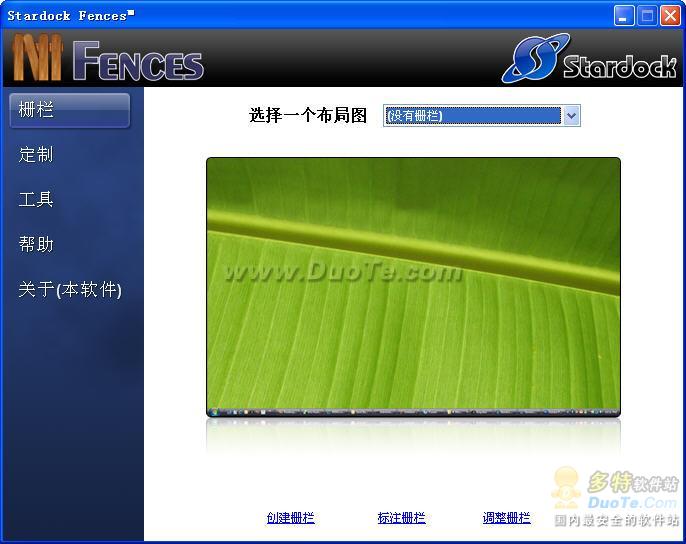Click the desktop layout preview thumbnail
This screenshot has width=686, height=544.
(x=413, y=287)
